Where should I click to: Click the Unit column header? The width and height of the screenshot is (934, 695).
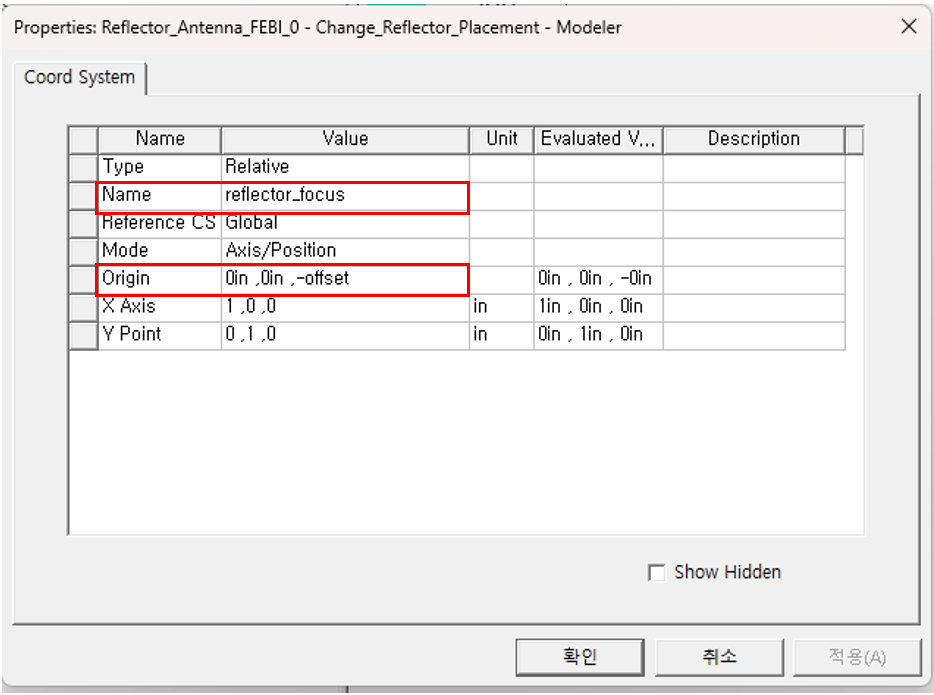pos(501,139)
